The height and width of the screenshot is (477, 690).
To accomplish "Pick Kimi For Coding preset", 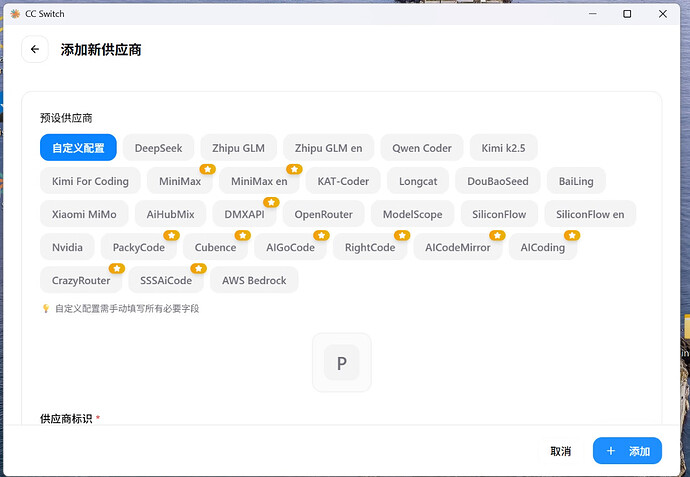I will (x=90, y=181).
